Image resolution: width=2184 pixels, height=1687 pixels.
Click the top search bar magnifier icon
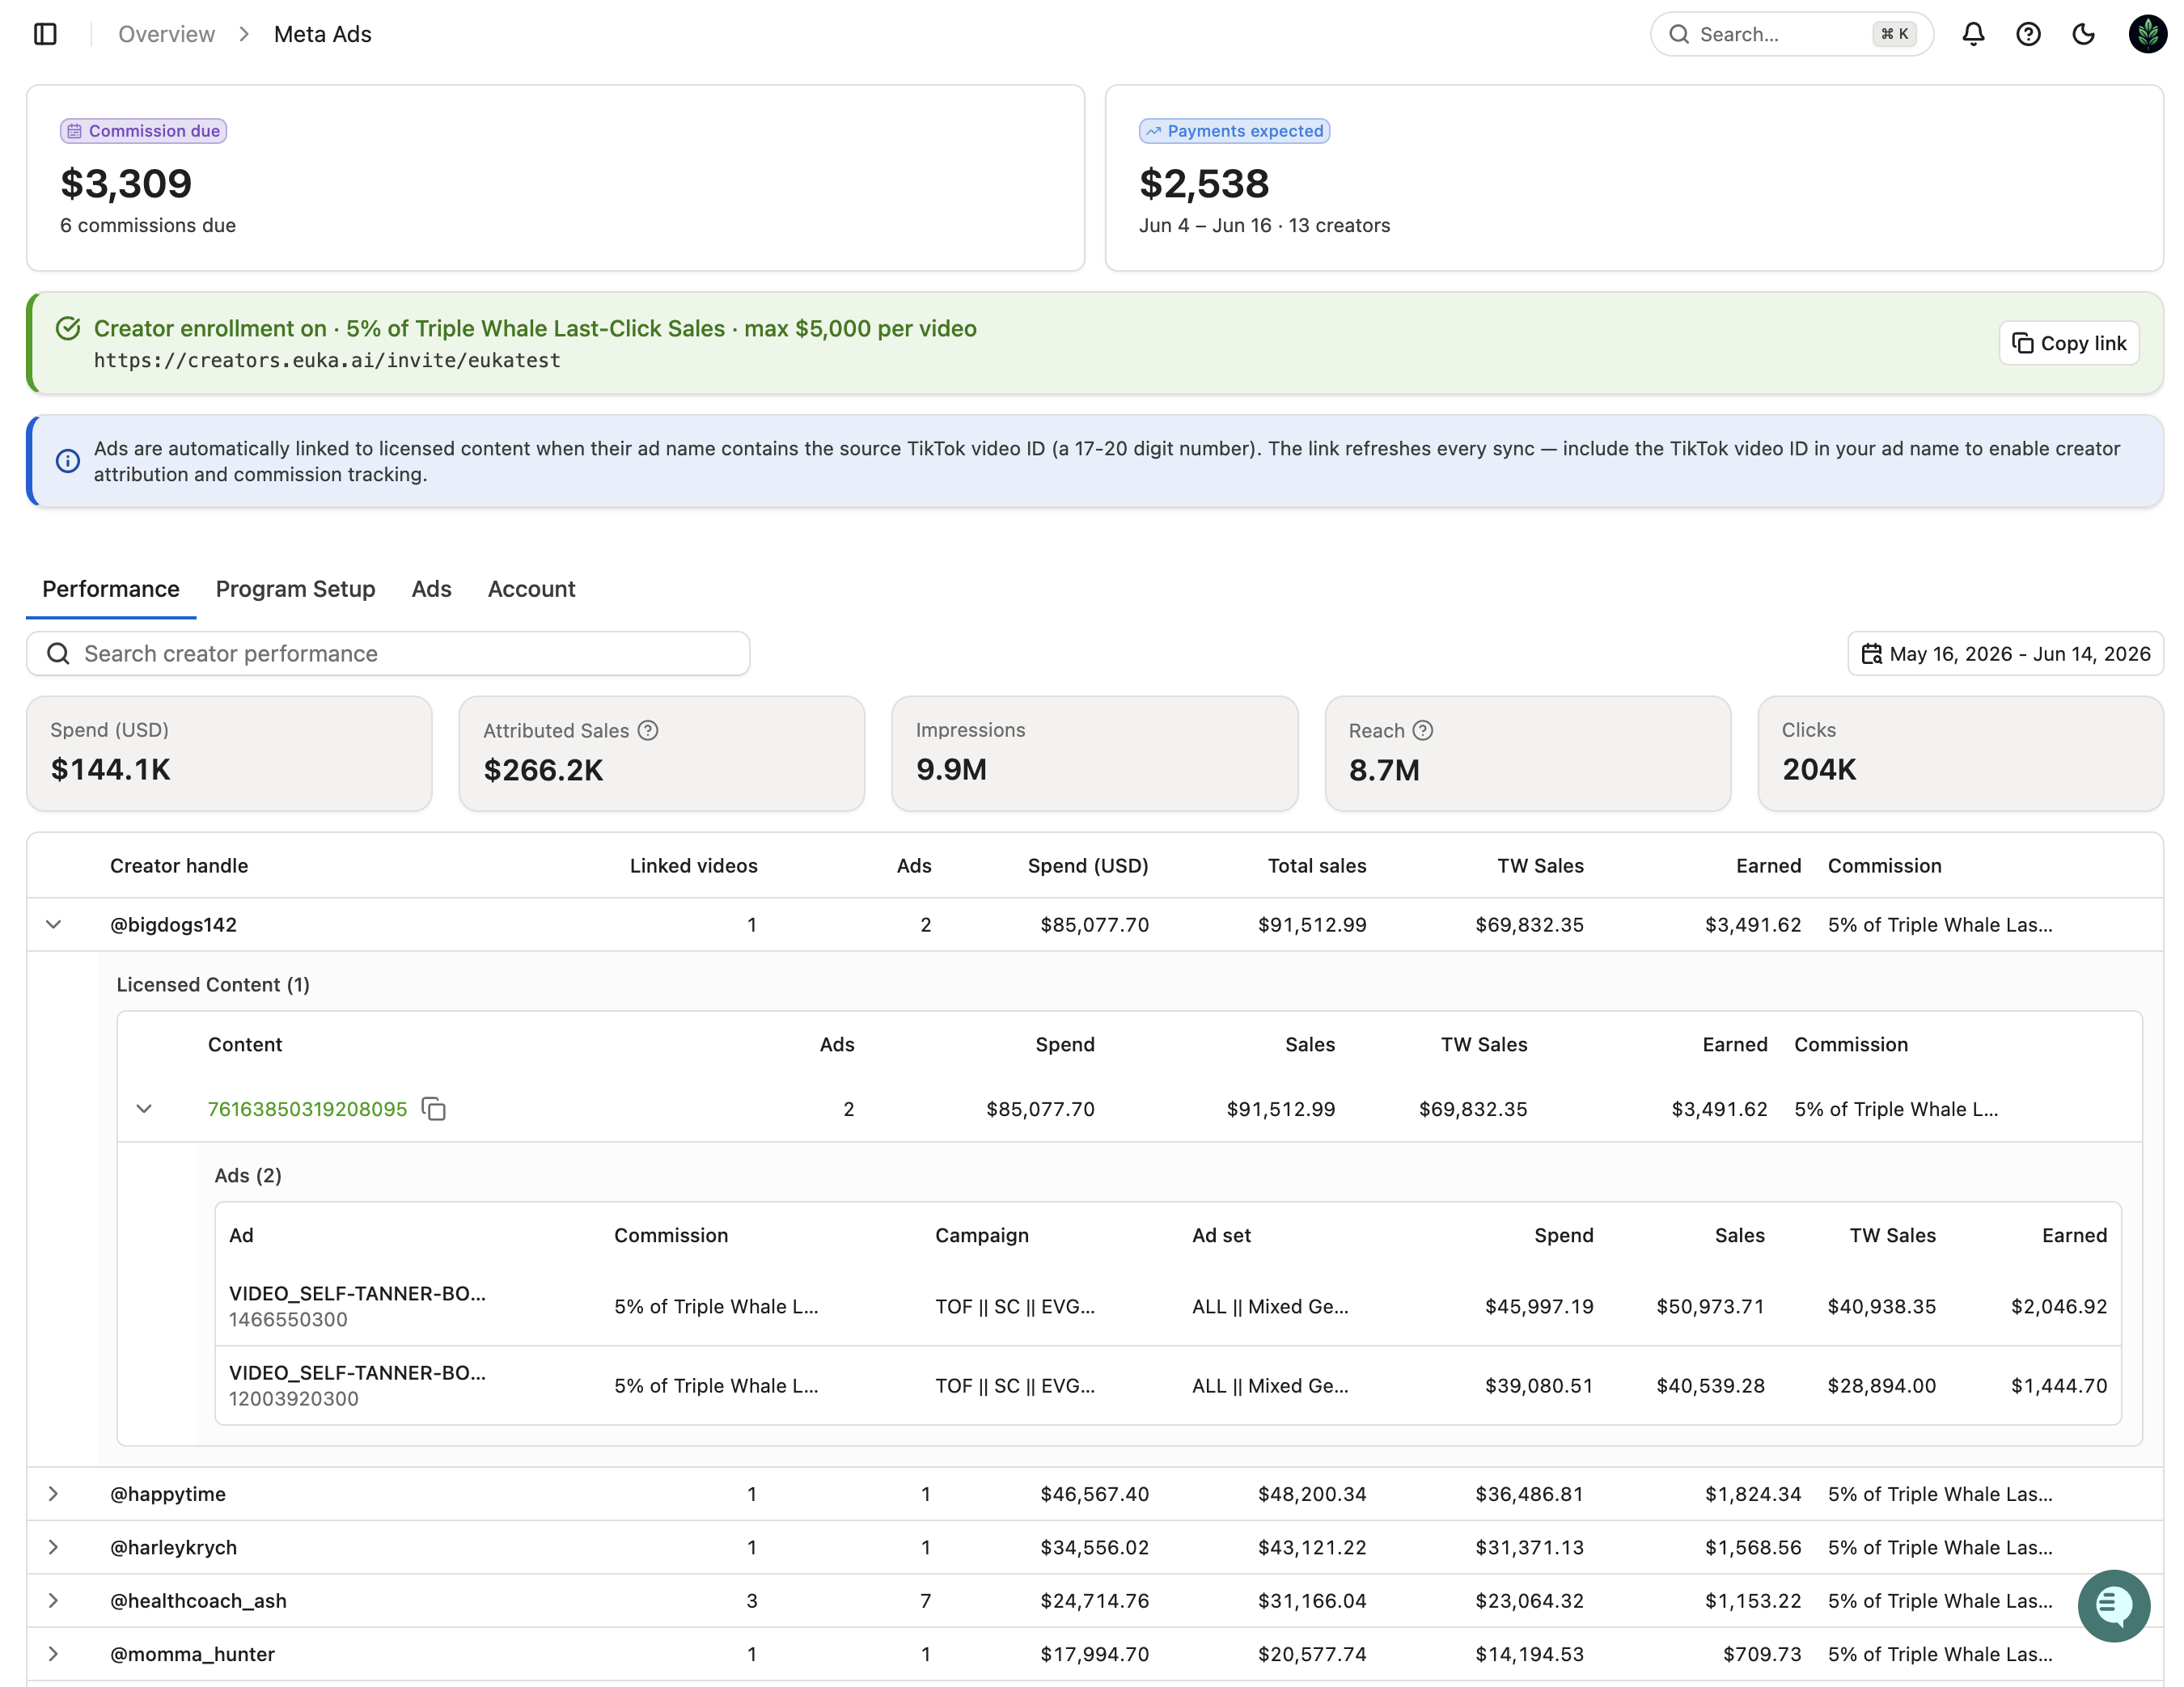pos(1679,34)
